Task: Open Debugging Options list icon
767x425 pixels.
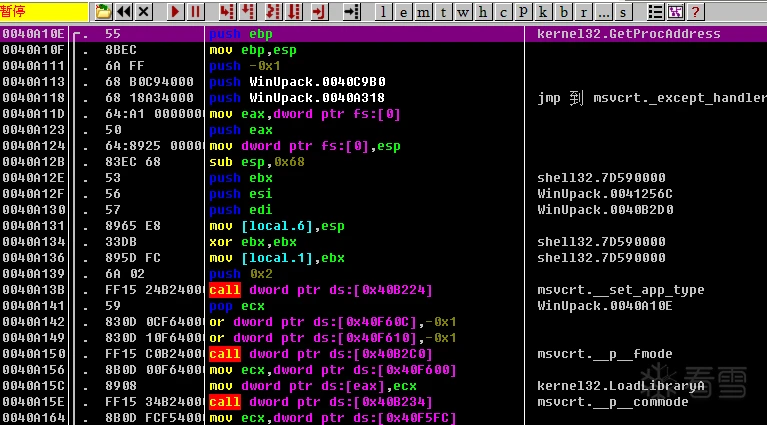Action: point(655,12)
